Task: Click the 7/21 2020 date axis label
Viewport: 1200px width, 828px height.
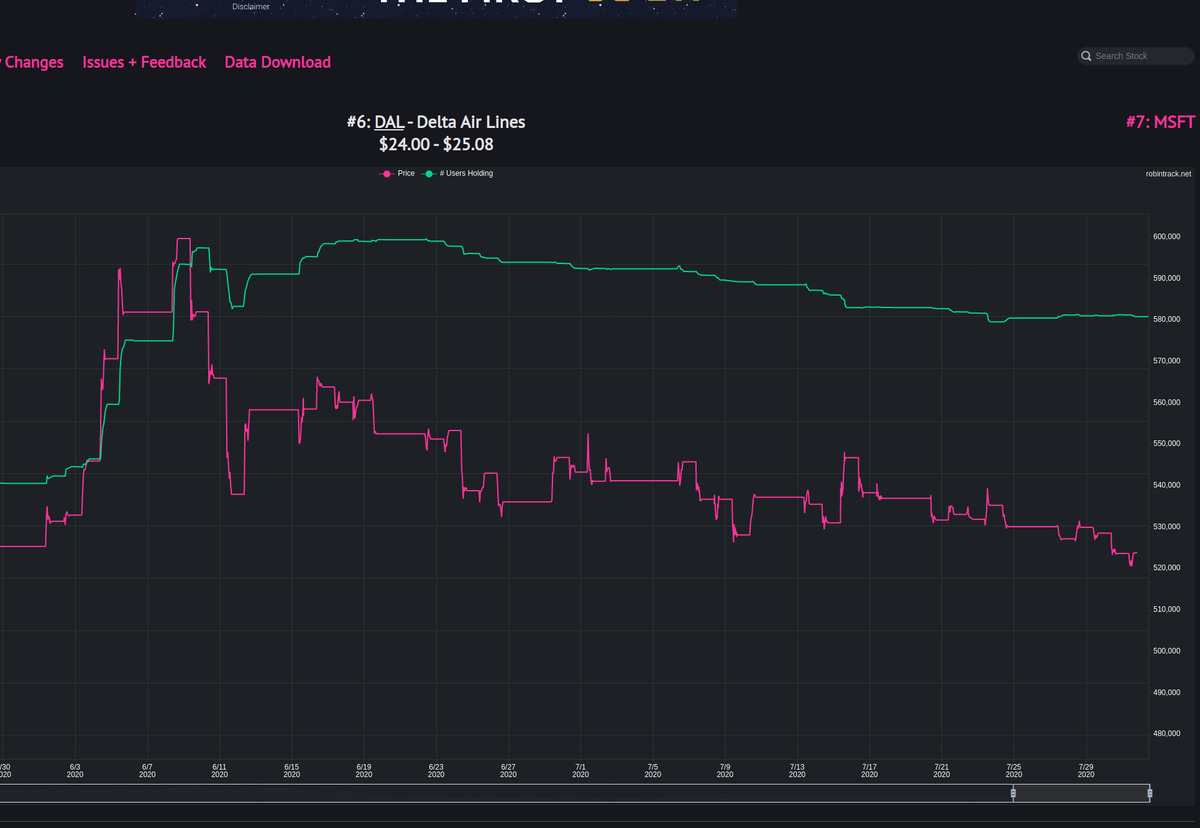Action: 941,770
